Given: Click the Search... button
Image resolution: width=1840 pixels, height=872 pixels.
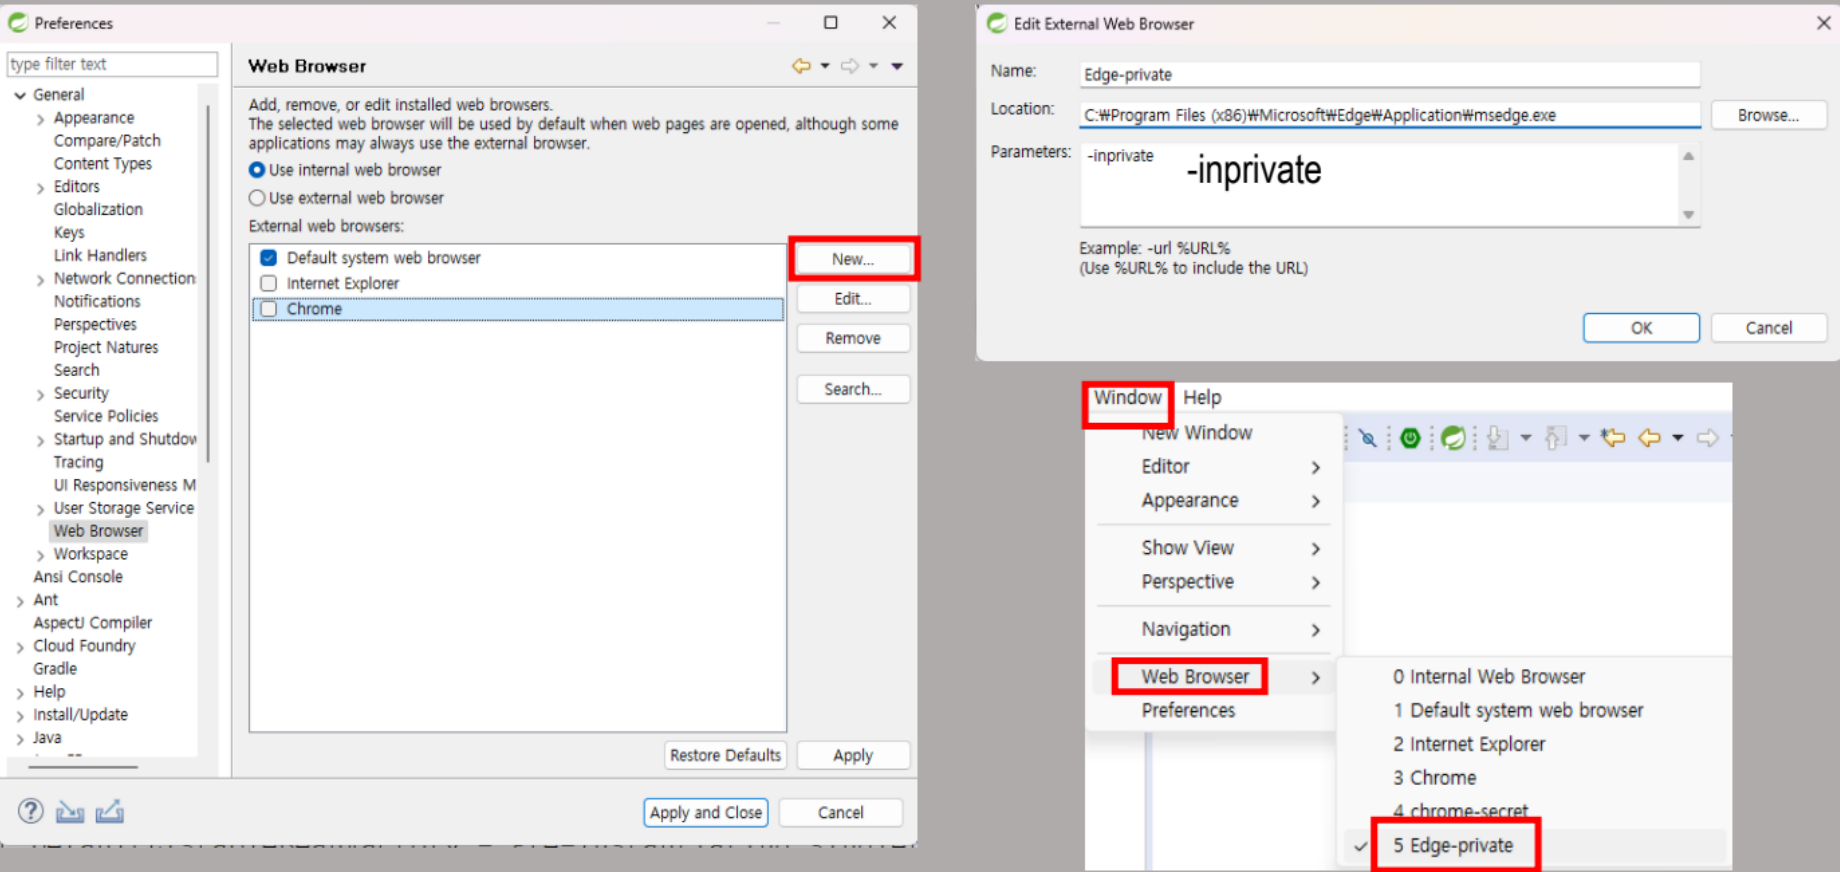Looking at the screenshot, I should (853, 389).
